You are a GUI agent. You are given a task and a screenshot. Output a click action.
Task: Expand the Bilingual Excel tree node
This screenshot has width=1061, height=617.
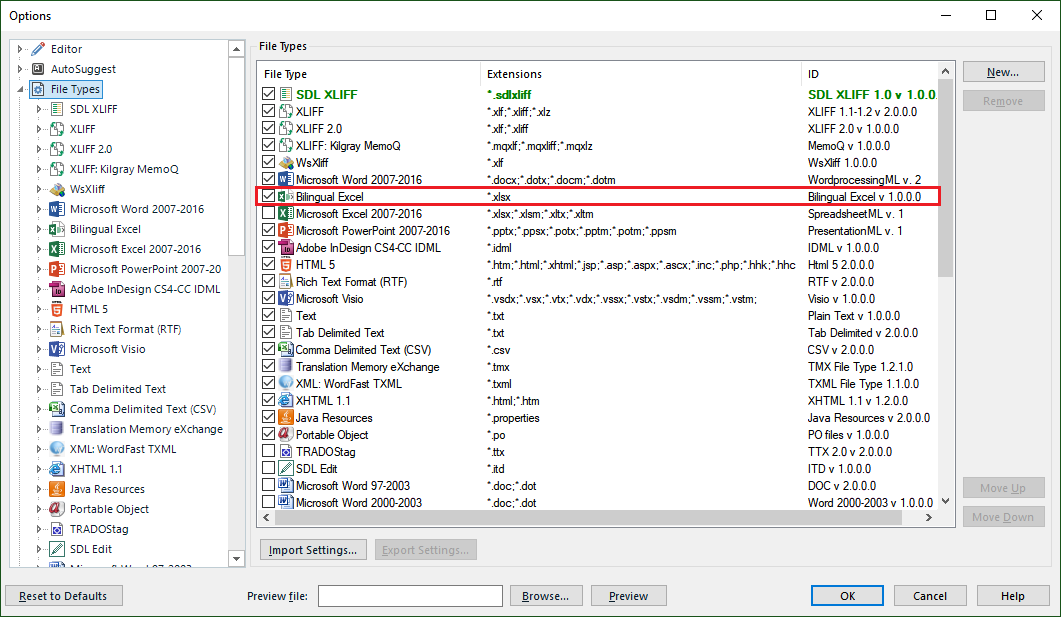tap(39, 229)
